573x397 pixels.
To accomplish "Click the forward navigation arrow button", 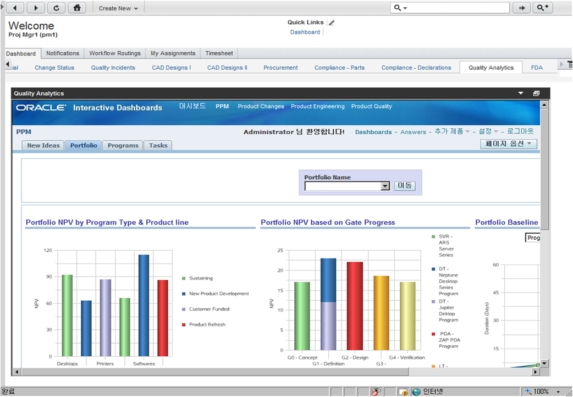I will (35, 8).
